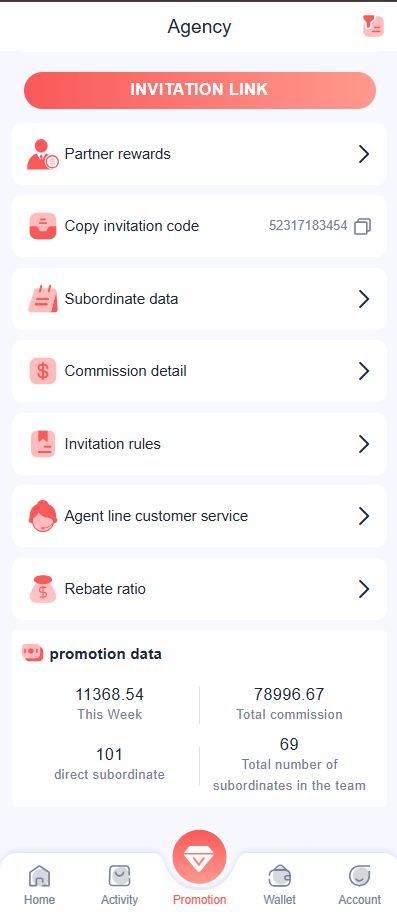This screenshot has width=397, height=912.
Task: Click the Agent line customer service headset icon
Action: (x=43, y=516)
